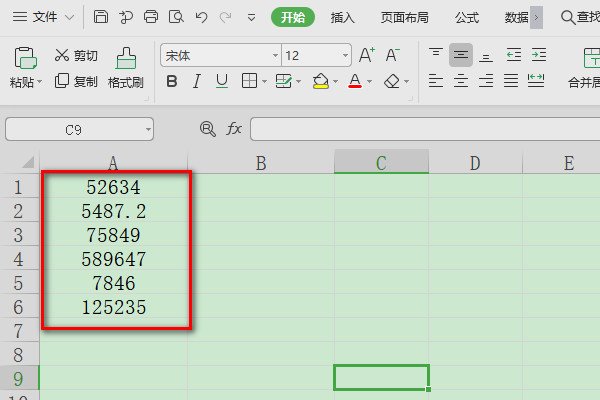Click the eraser clear icon

click(x=392, y=81)
